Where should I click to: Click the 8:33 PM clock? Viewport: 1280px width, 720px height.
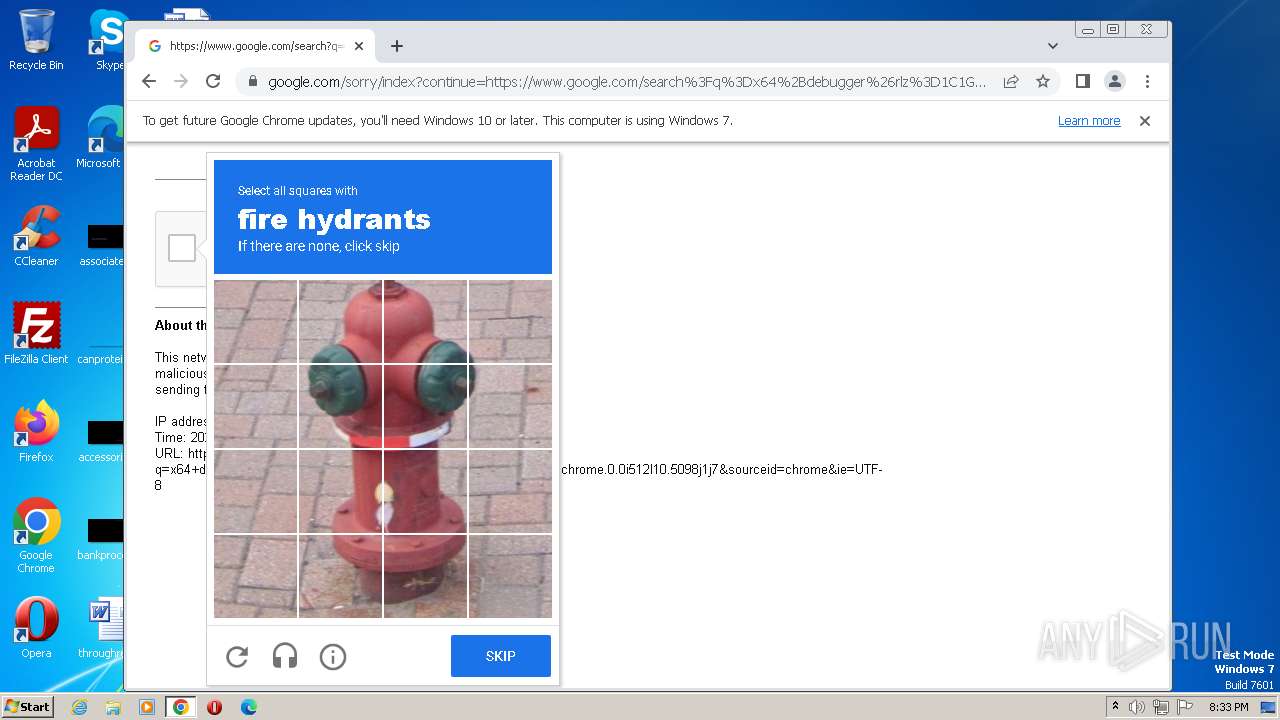(x=1228, y=707)
